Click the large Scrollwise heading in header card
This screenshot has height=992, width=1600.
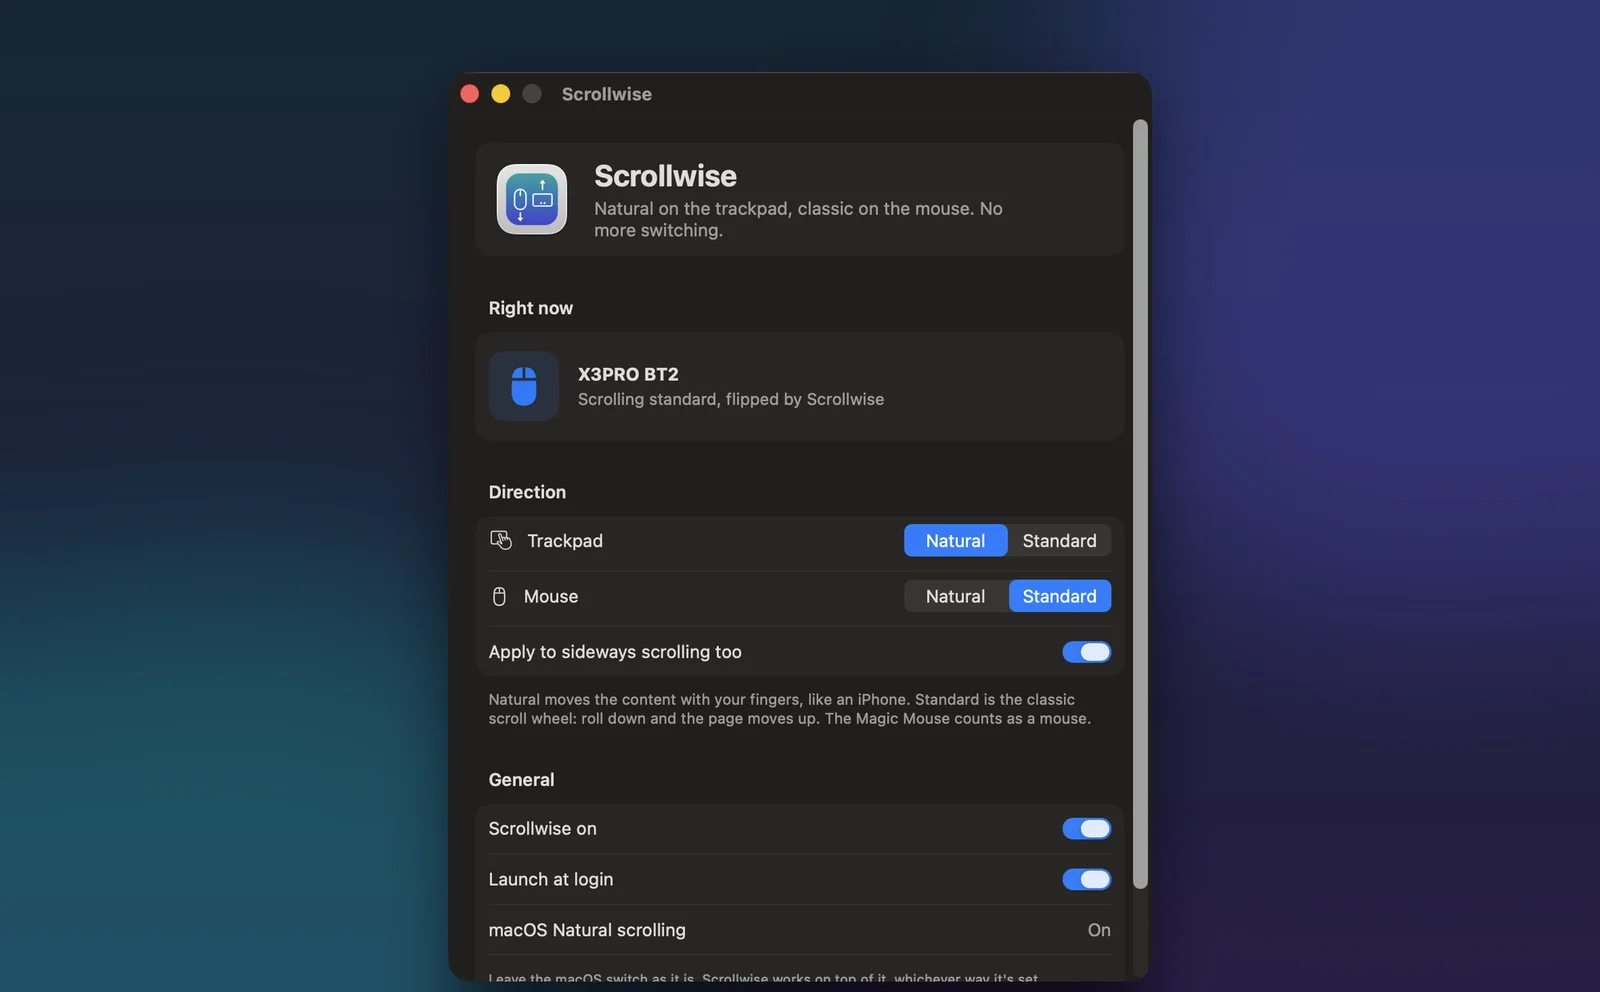665,176
